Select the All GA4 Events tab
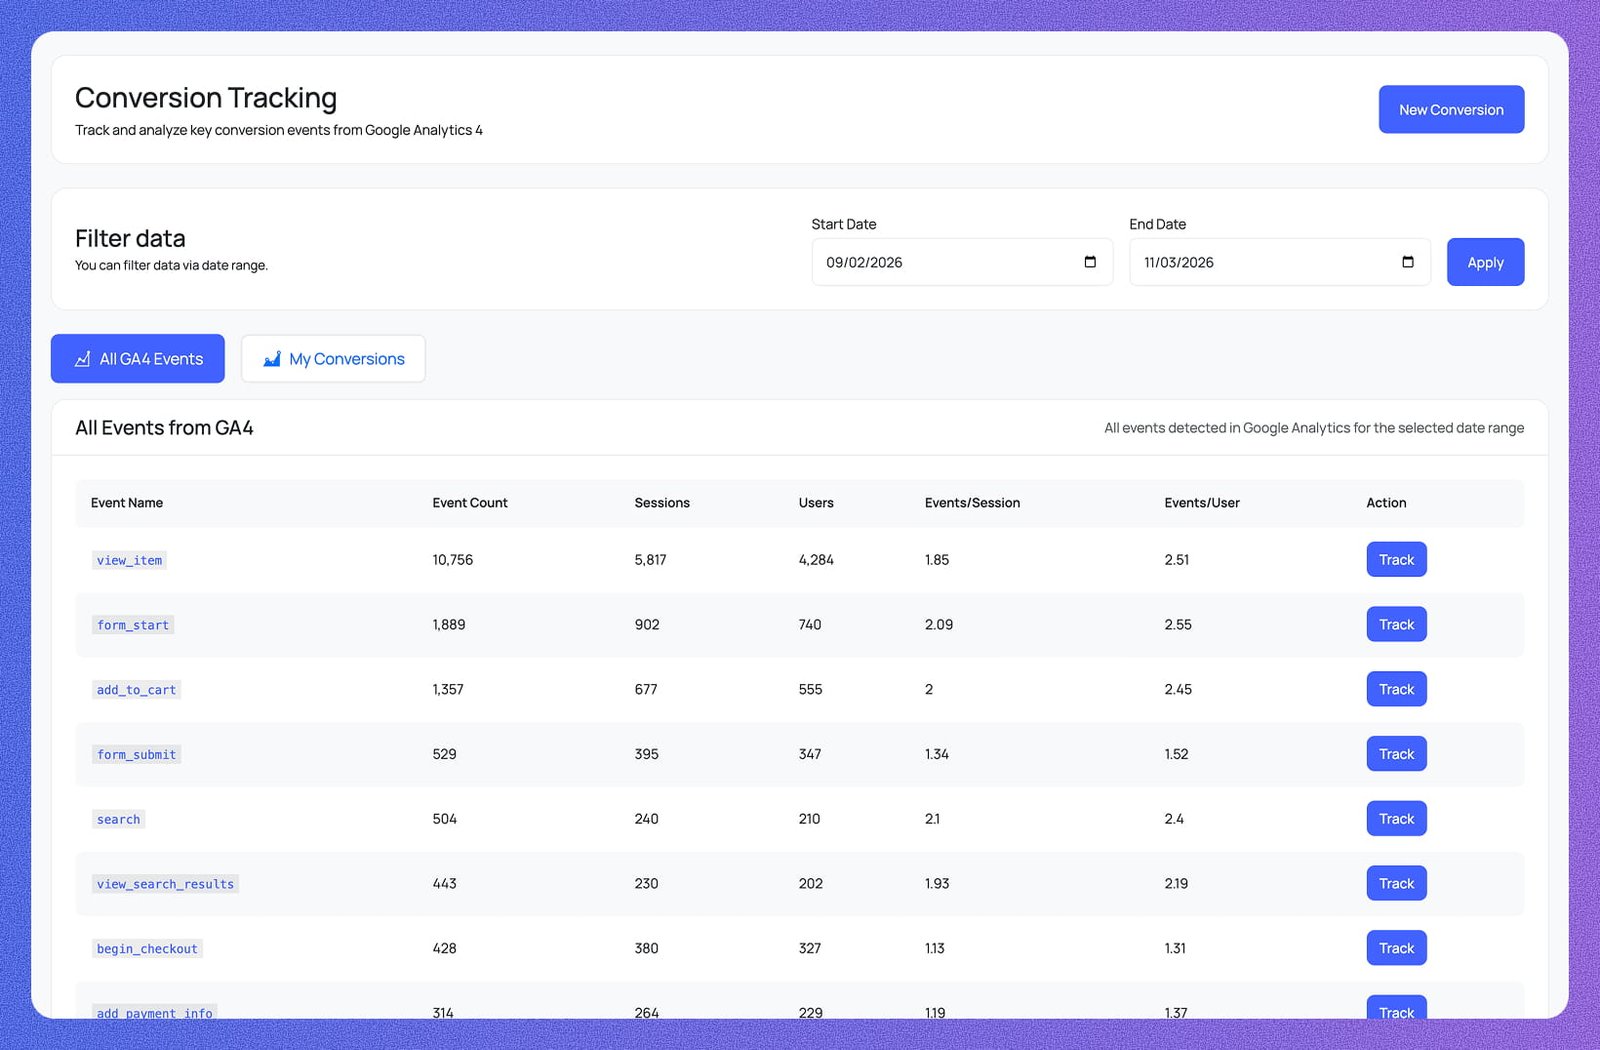 137,358
